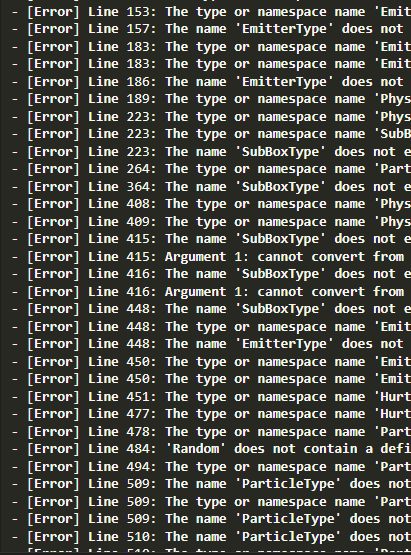Select the Line 451 'Hurt' namespace error
411x555 pixels.
[x=211, y=397]
